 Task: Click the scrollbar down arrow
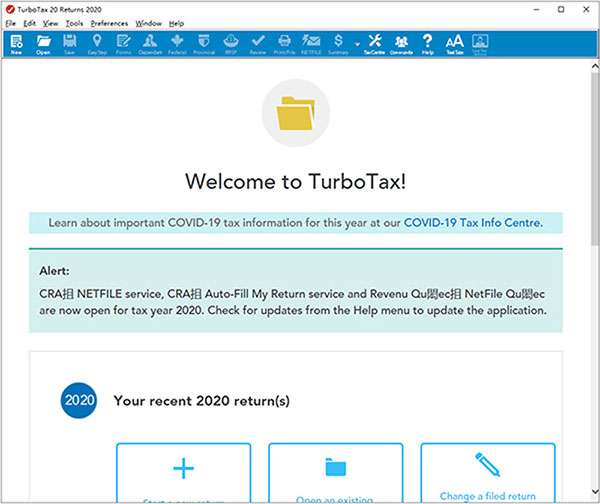coord(595,492)
